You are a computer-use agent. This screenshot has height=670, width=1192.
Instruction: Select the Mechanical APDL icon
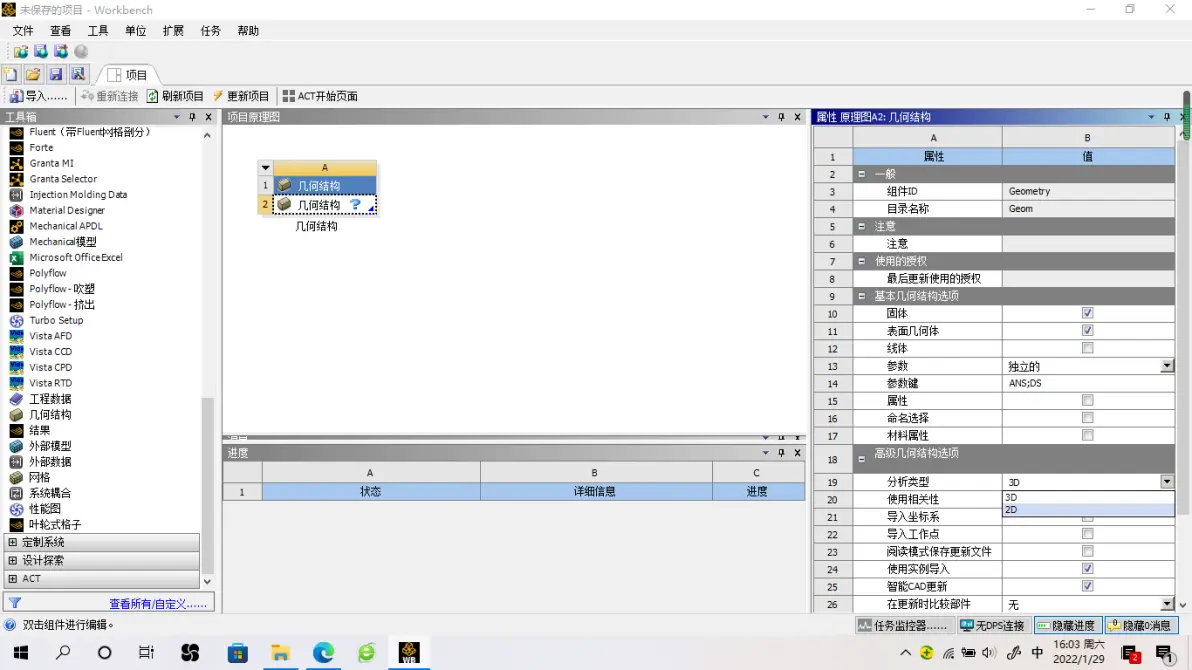pos(16,226)
